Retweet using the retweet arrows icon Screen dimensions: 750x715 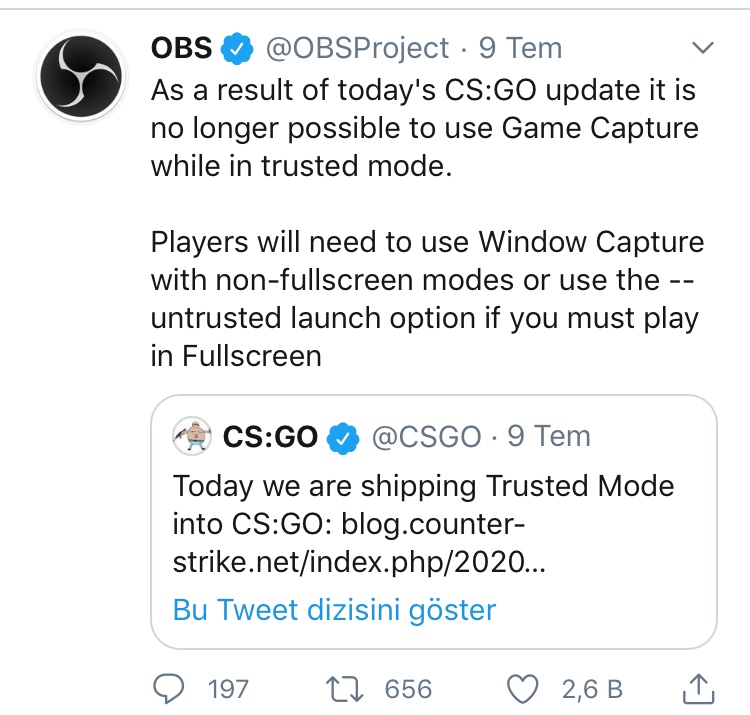click(x=343, y=688)
